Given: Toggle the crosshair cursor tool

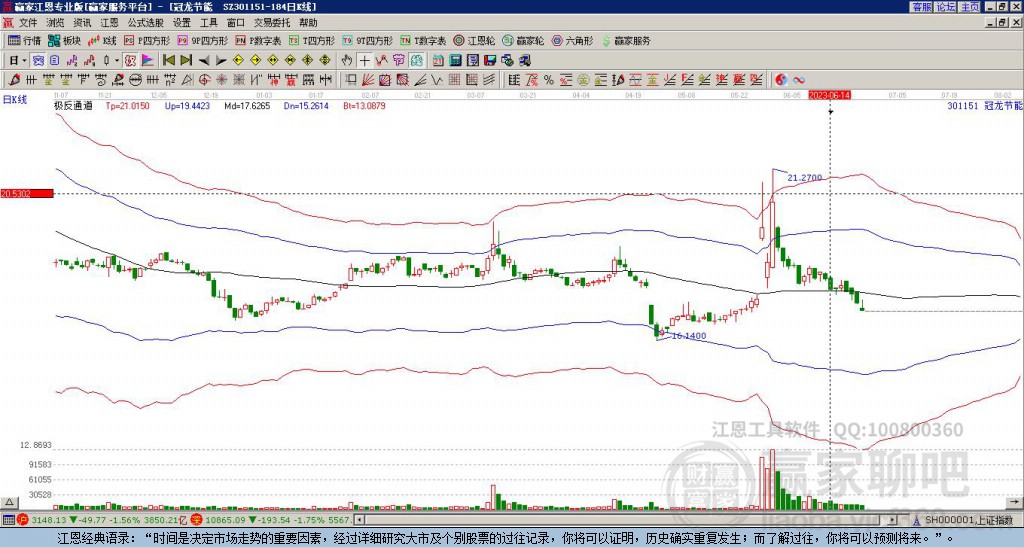Looking at the screenshot, I should click(x=364, y=60).
